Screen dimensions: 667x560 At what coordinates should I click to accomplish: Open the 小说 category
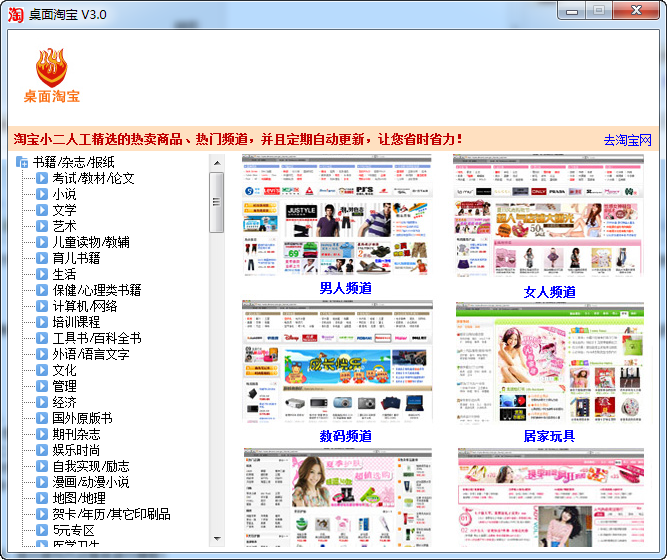pyautogui.click(x=64, y=194)
